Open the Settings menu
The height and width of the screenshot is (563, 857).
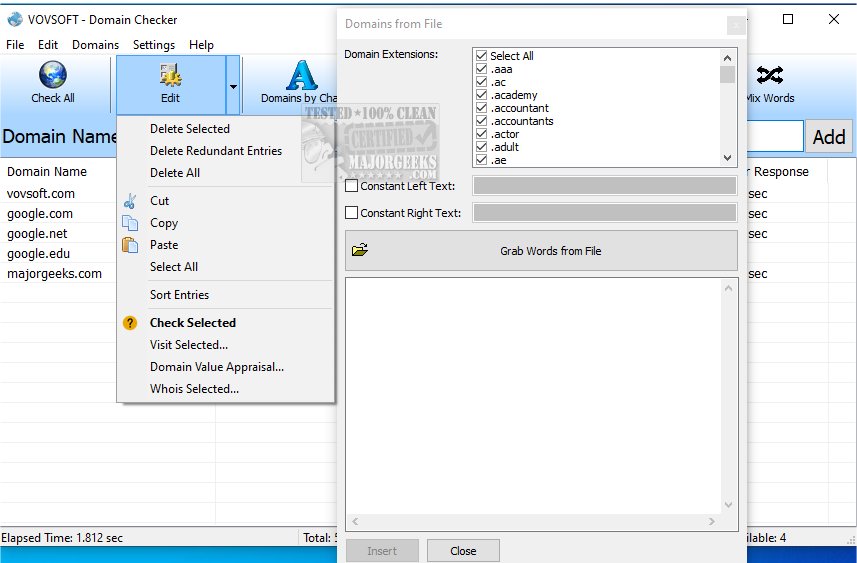[x=154, y=45]
